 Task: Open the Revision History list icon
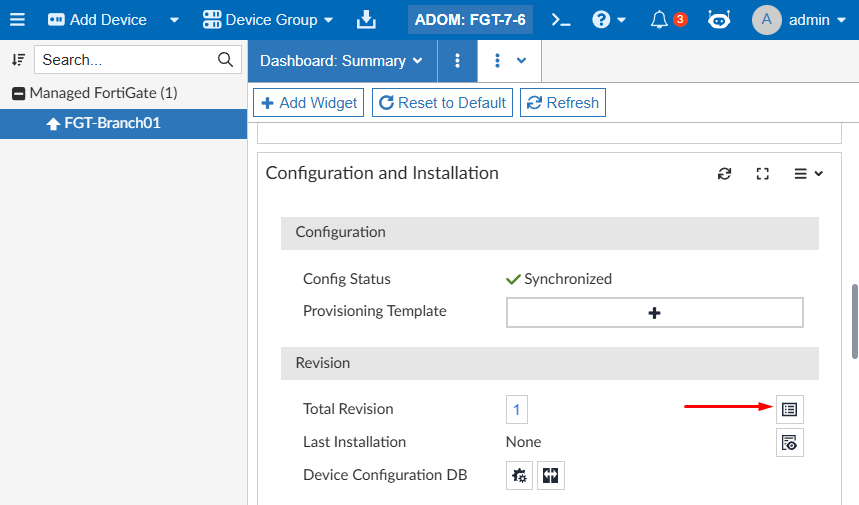tap(789, 410)
